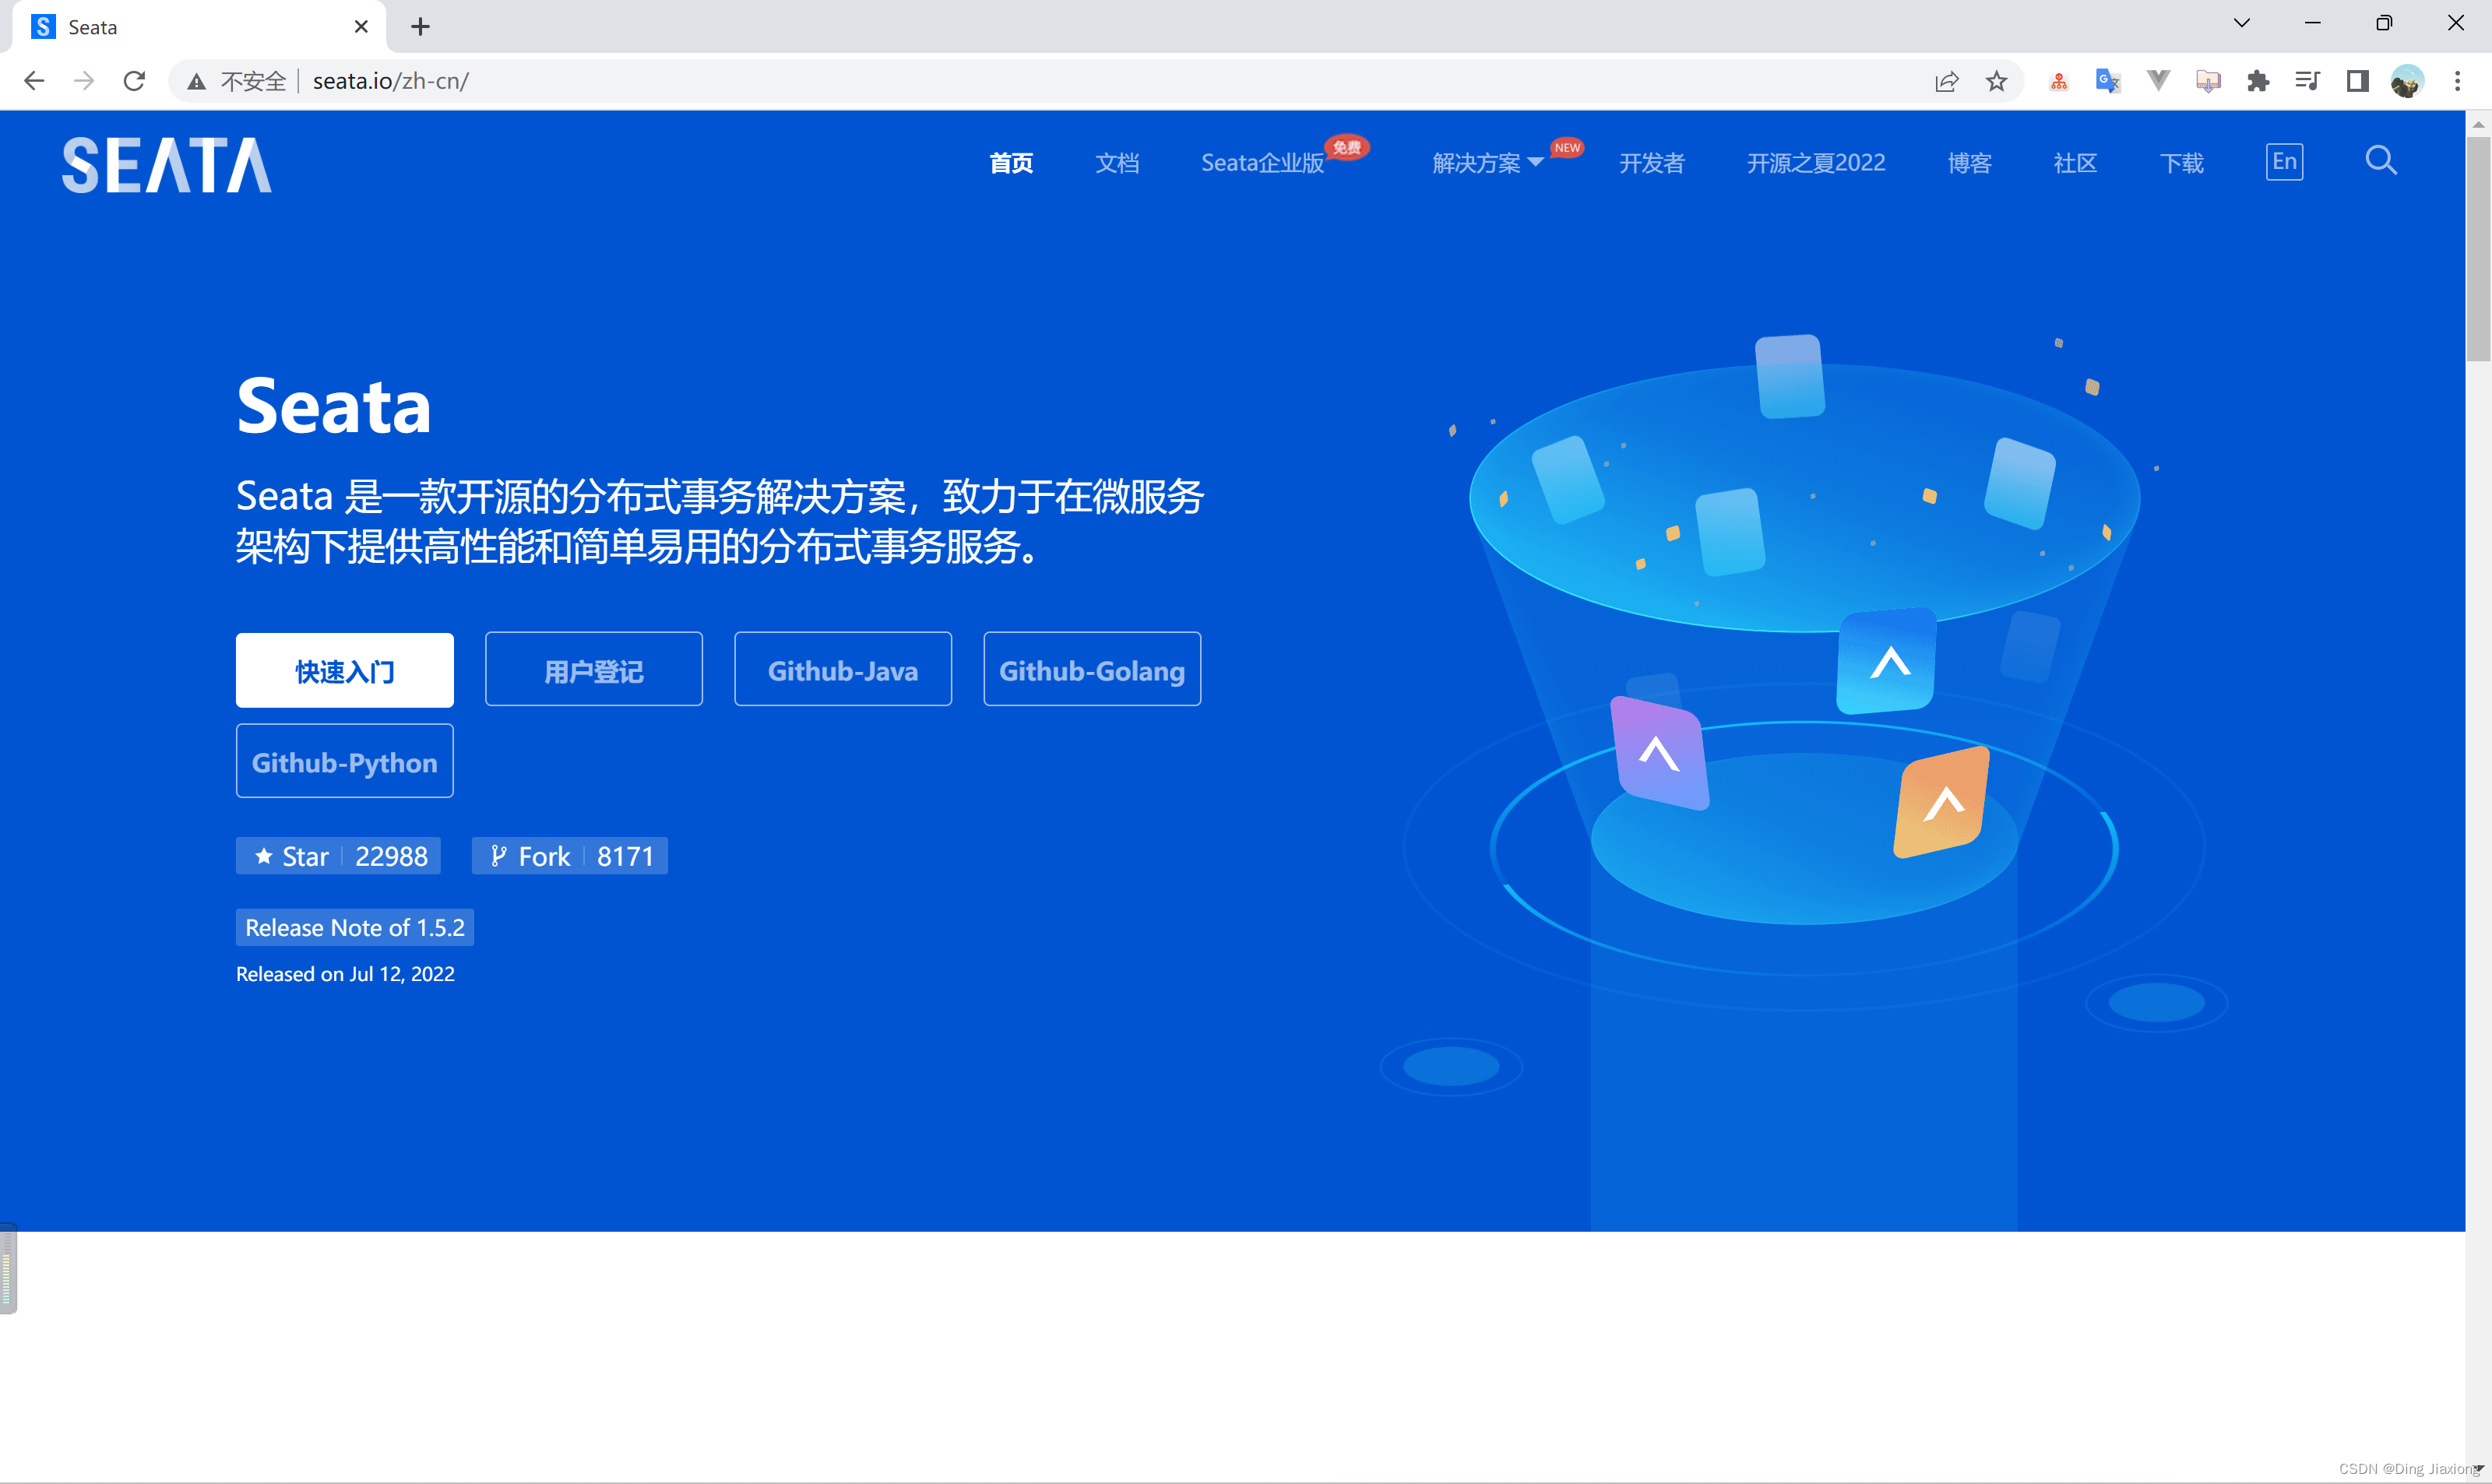Viewport: 2492px width, 1484px height.
Task: Click the page vertical scrollbar thumb
Action: tap(2478, 250)
